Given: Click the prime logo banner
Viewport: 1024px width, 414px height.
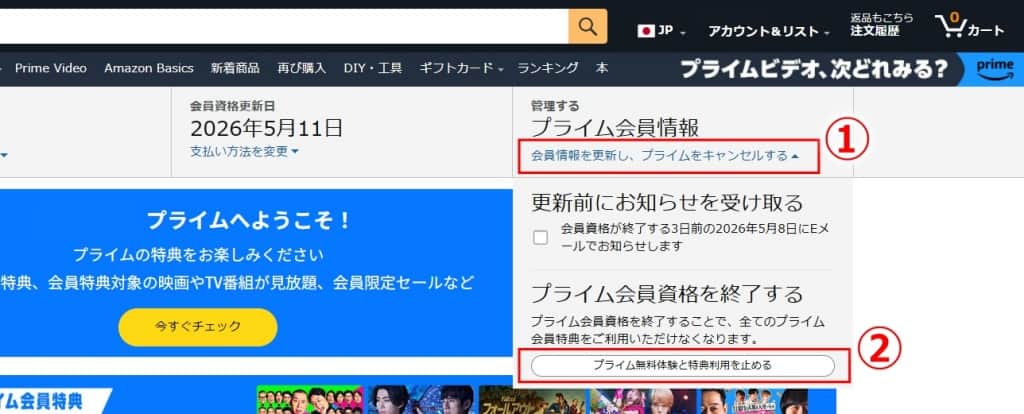Looking at the screenshot, I should tap(995, 69).
